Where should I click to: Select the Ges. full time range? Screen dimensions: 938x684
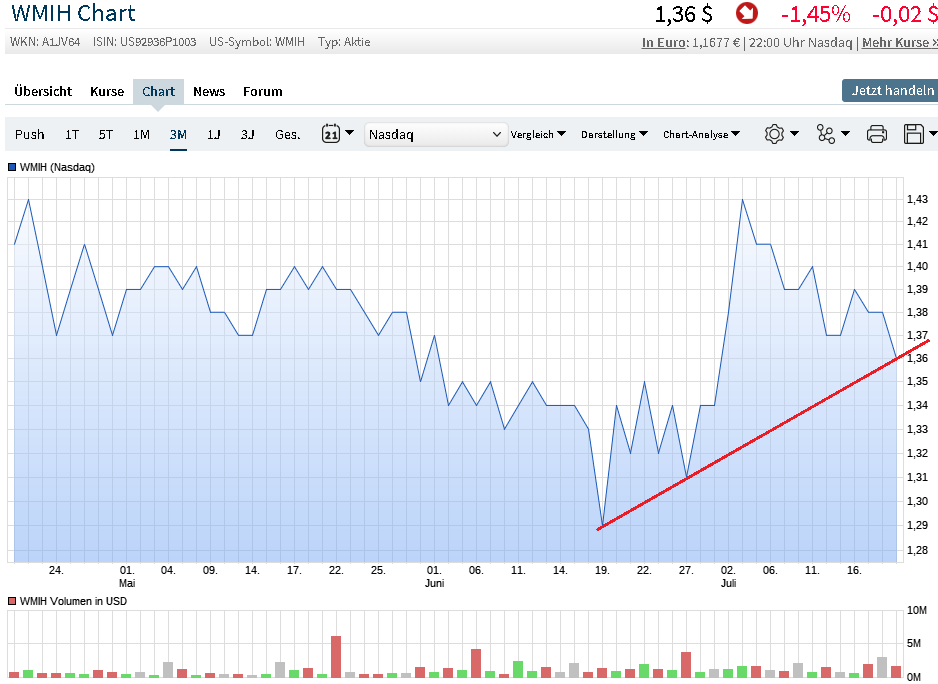click(x=288, y=135)
